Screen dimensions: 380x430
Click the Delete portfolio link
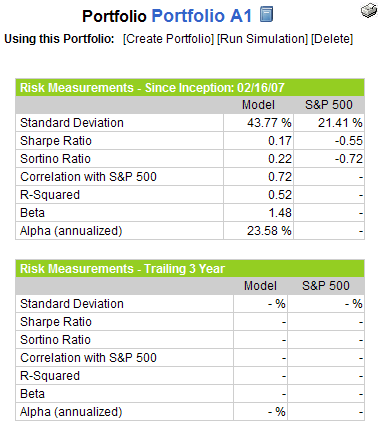click(x=332, y=39)
